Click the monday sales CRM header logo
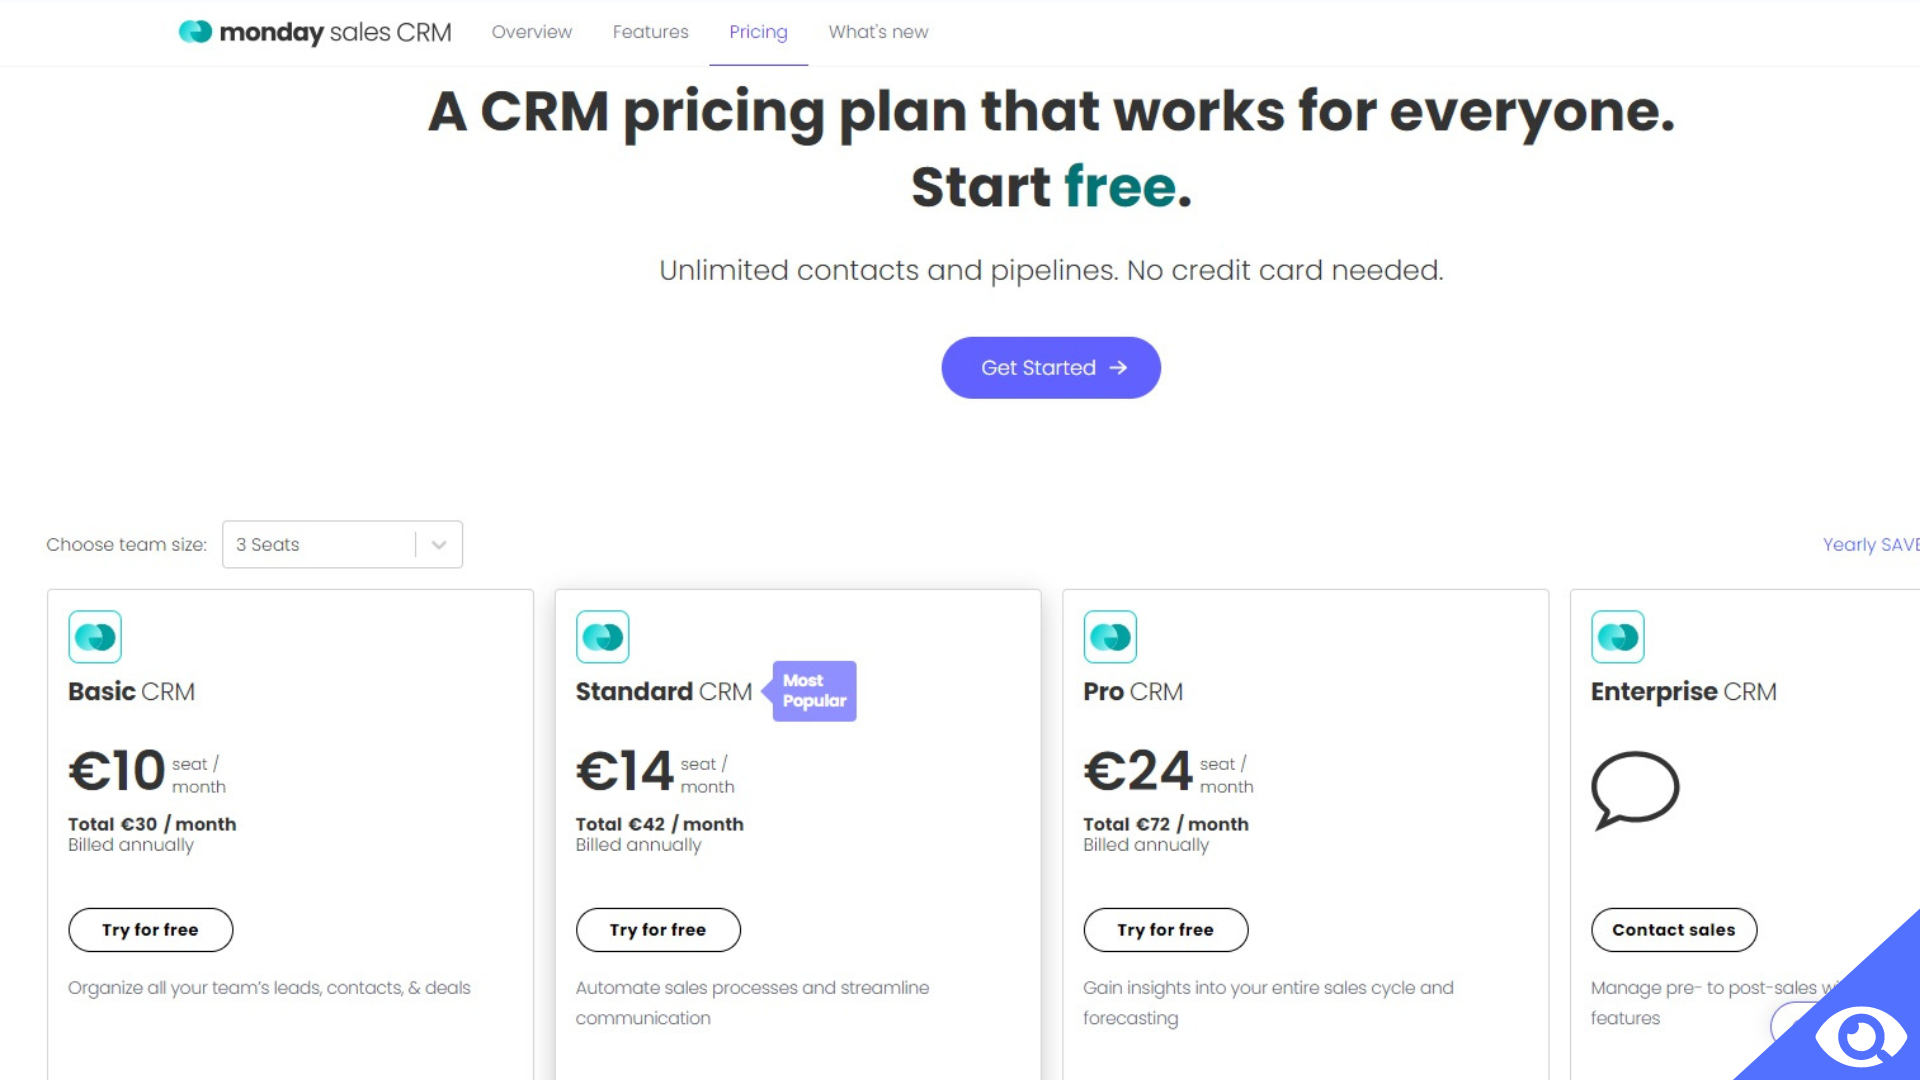This screenshot has height=1080, width=1920. coord(313,32)
